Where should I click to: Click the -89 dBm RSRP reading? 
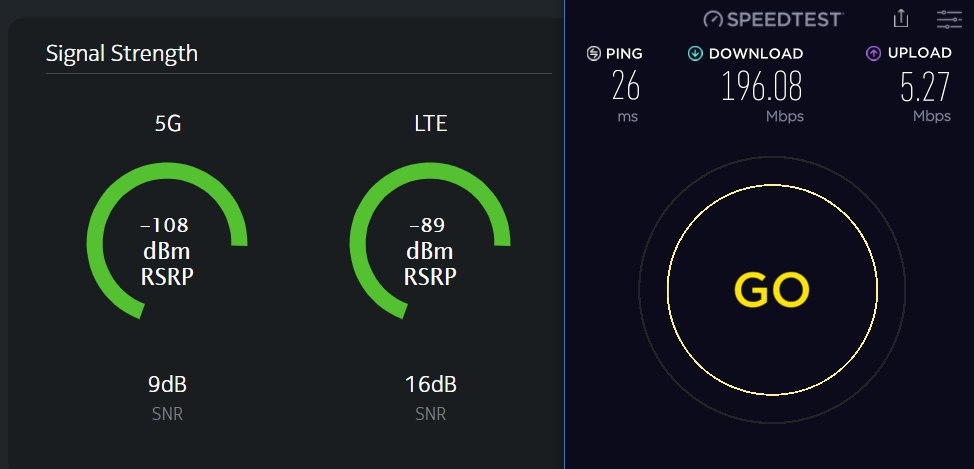pos(430,250)
